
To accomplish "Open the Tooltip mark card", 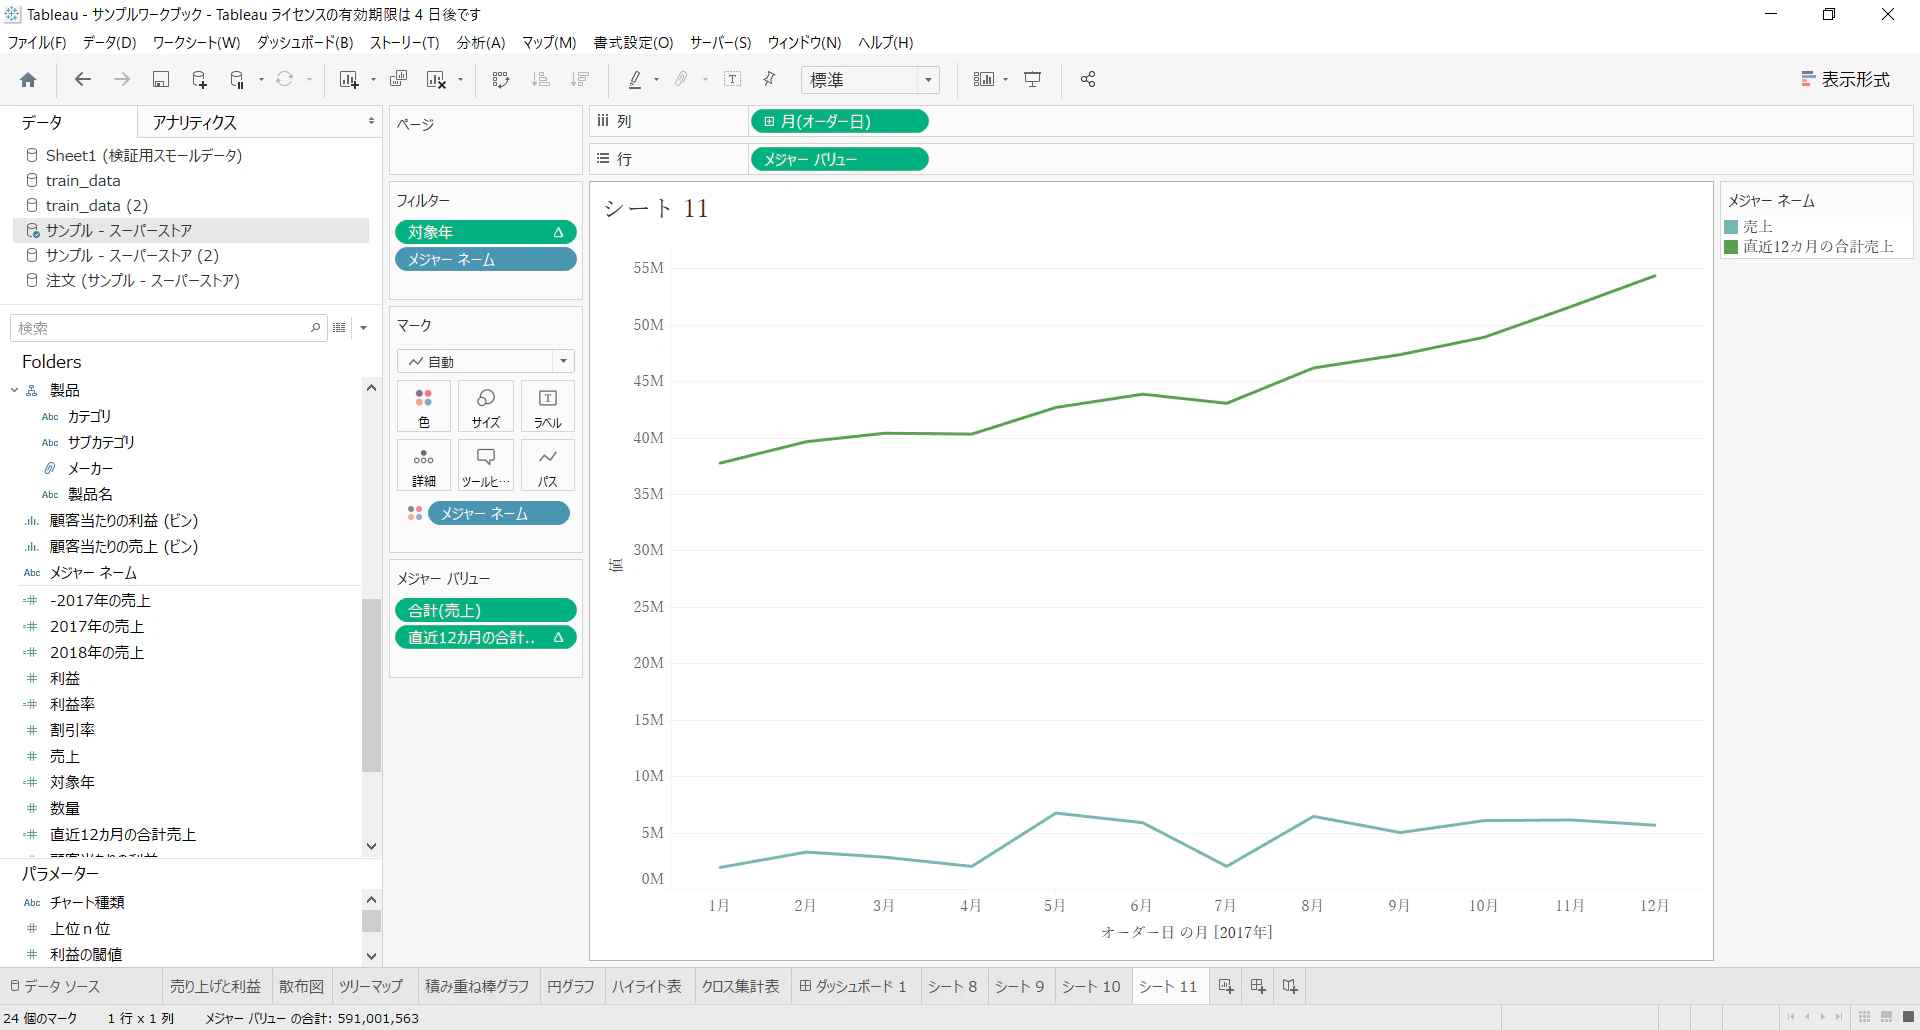I will (x=486, y=466).
